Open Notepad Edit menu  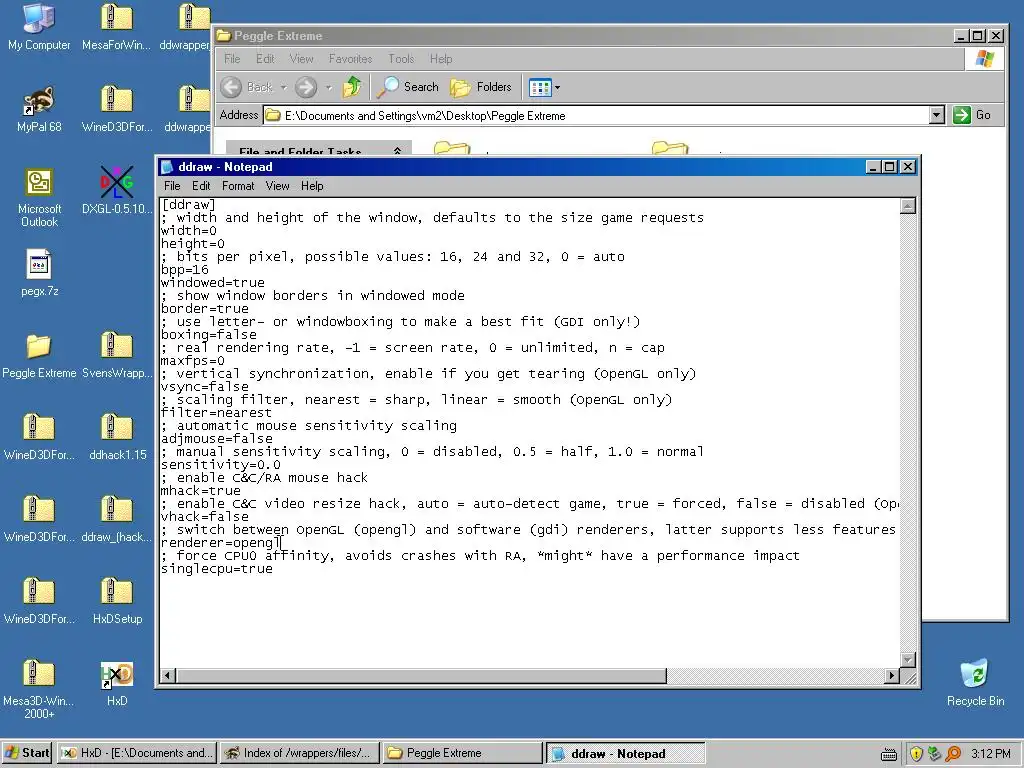200,186
